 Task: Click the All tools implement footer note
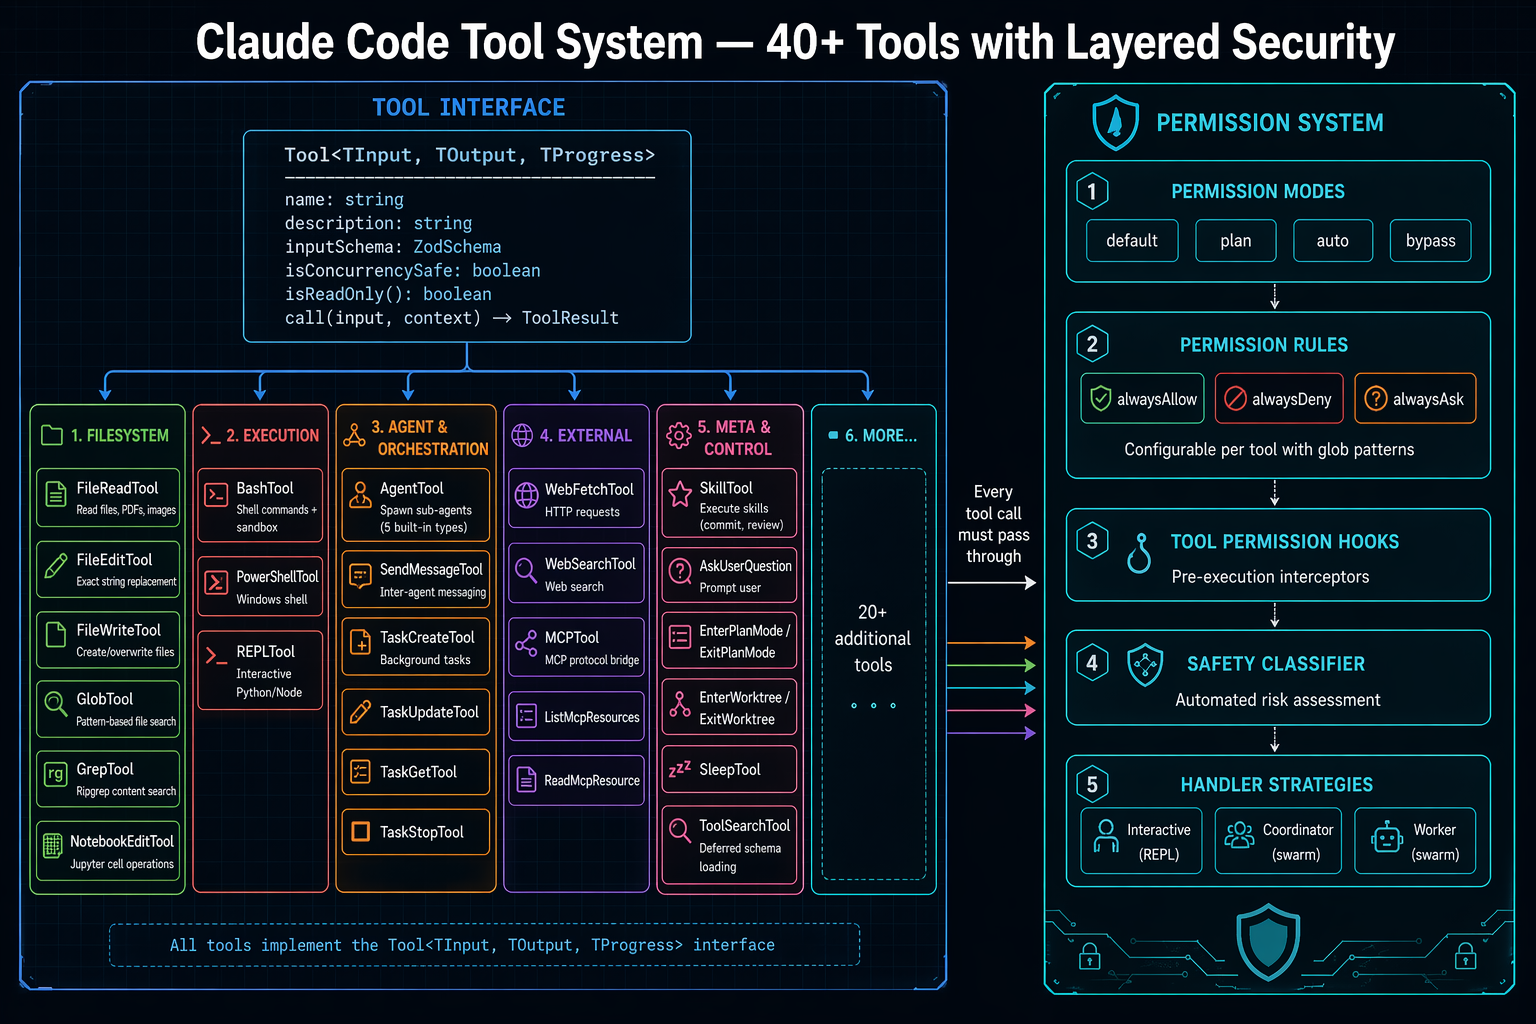(x=472, y=945)
